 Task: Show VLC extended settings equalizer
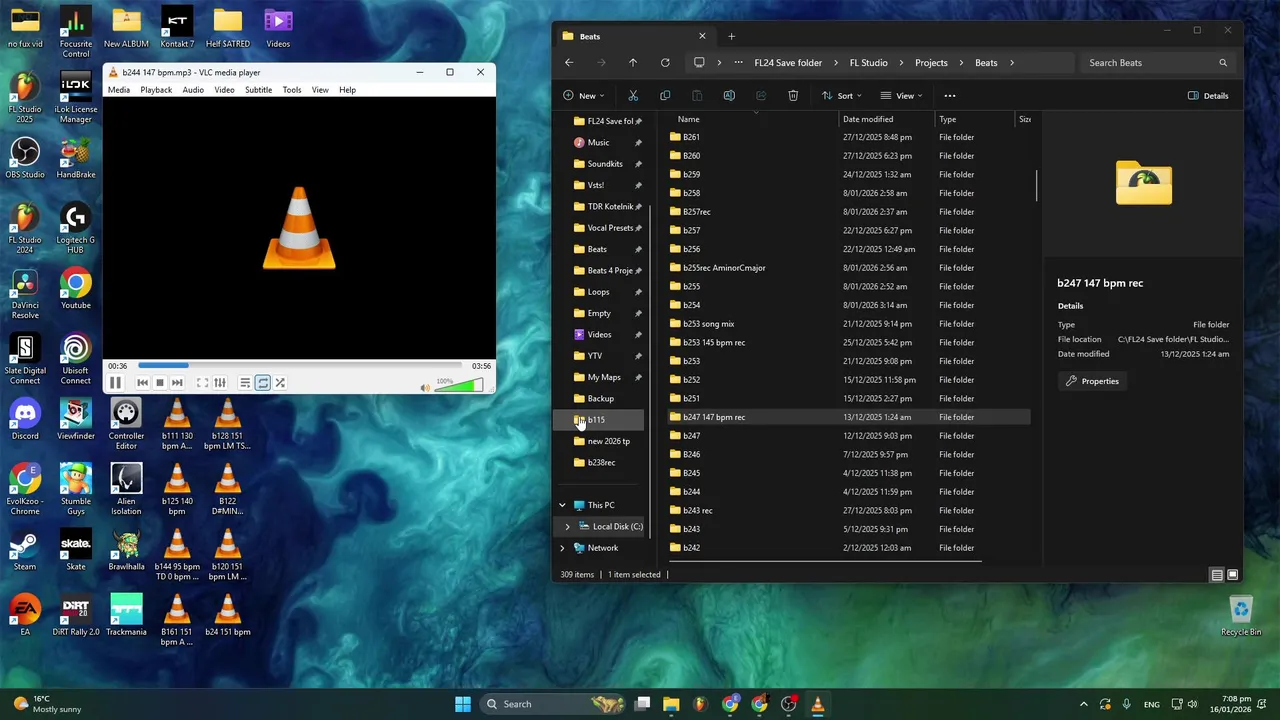coord(220,383)
